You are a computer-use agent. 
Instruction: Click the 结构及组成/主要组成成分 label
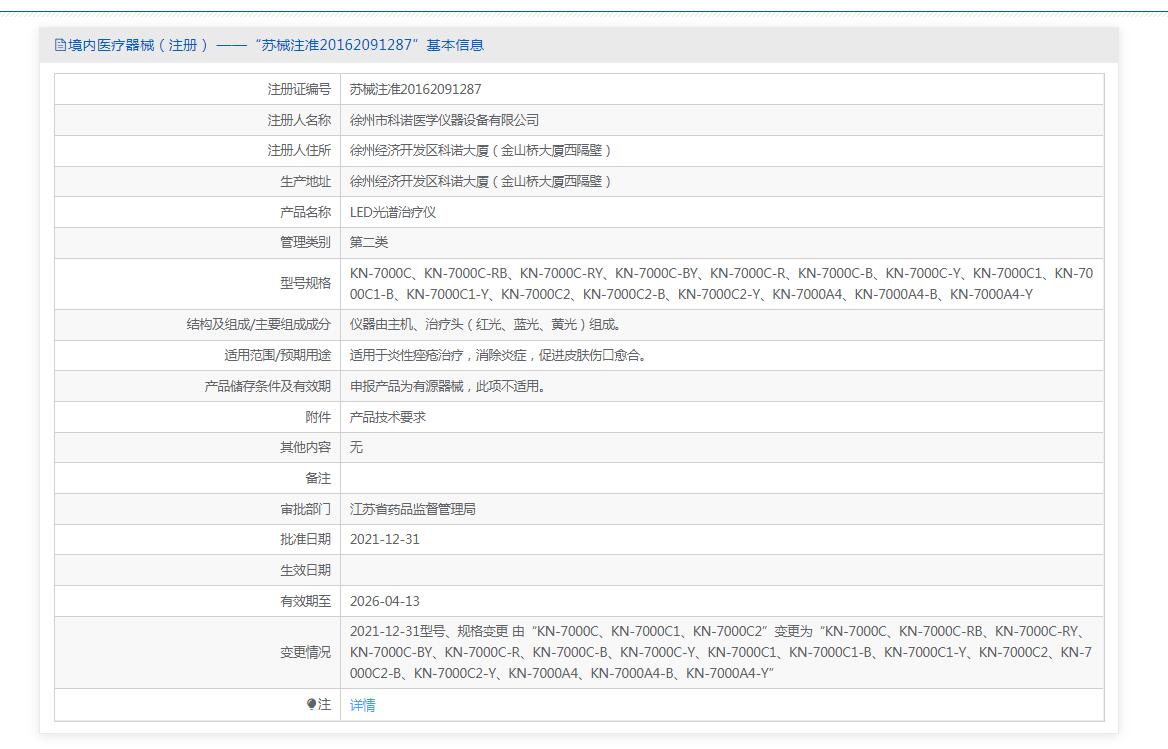point(258,325)
